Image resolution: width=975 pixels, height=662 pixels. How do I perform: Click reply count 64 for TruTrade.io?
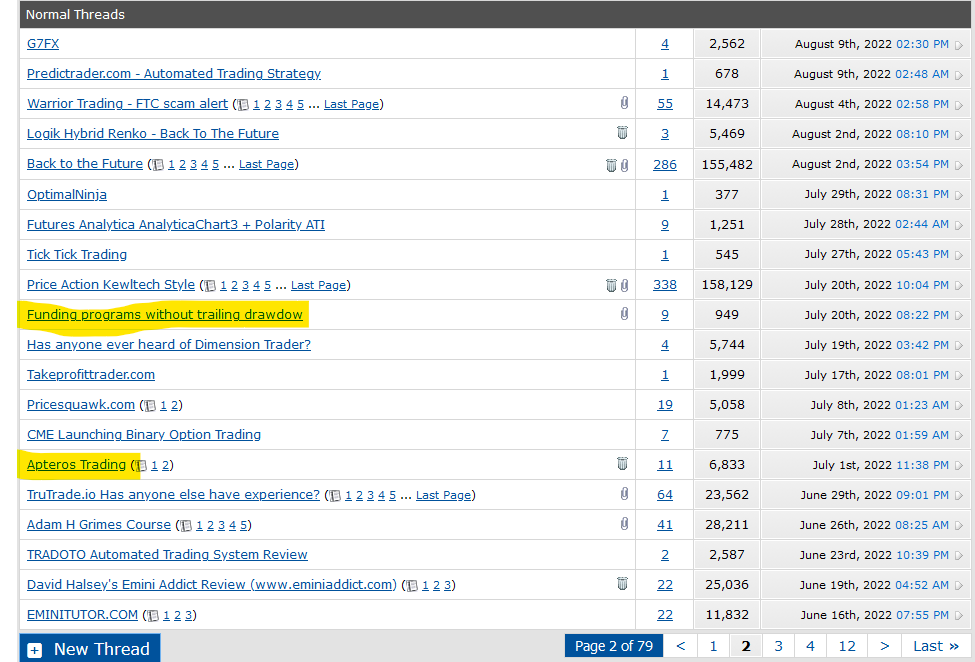tap(665, 495)
